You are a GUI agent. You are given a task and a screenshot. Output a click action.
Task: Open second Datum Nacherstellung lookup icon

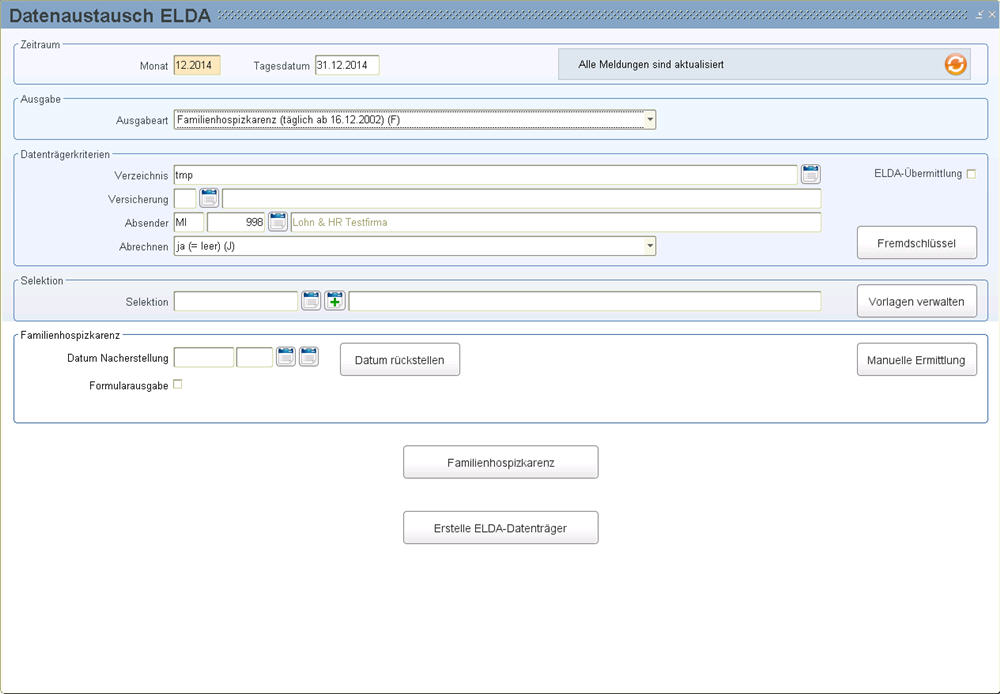(x=309, y=356)
